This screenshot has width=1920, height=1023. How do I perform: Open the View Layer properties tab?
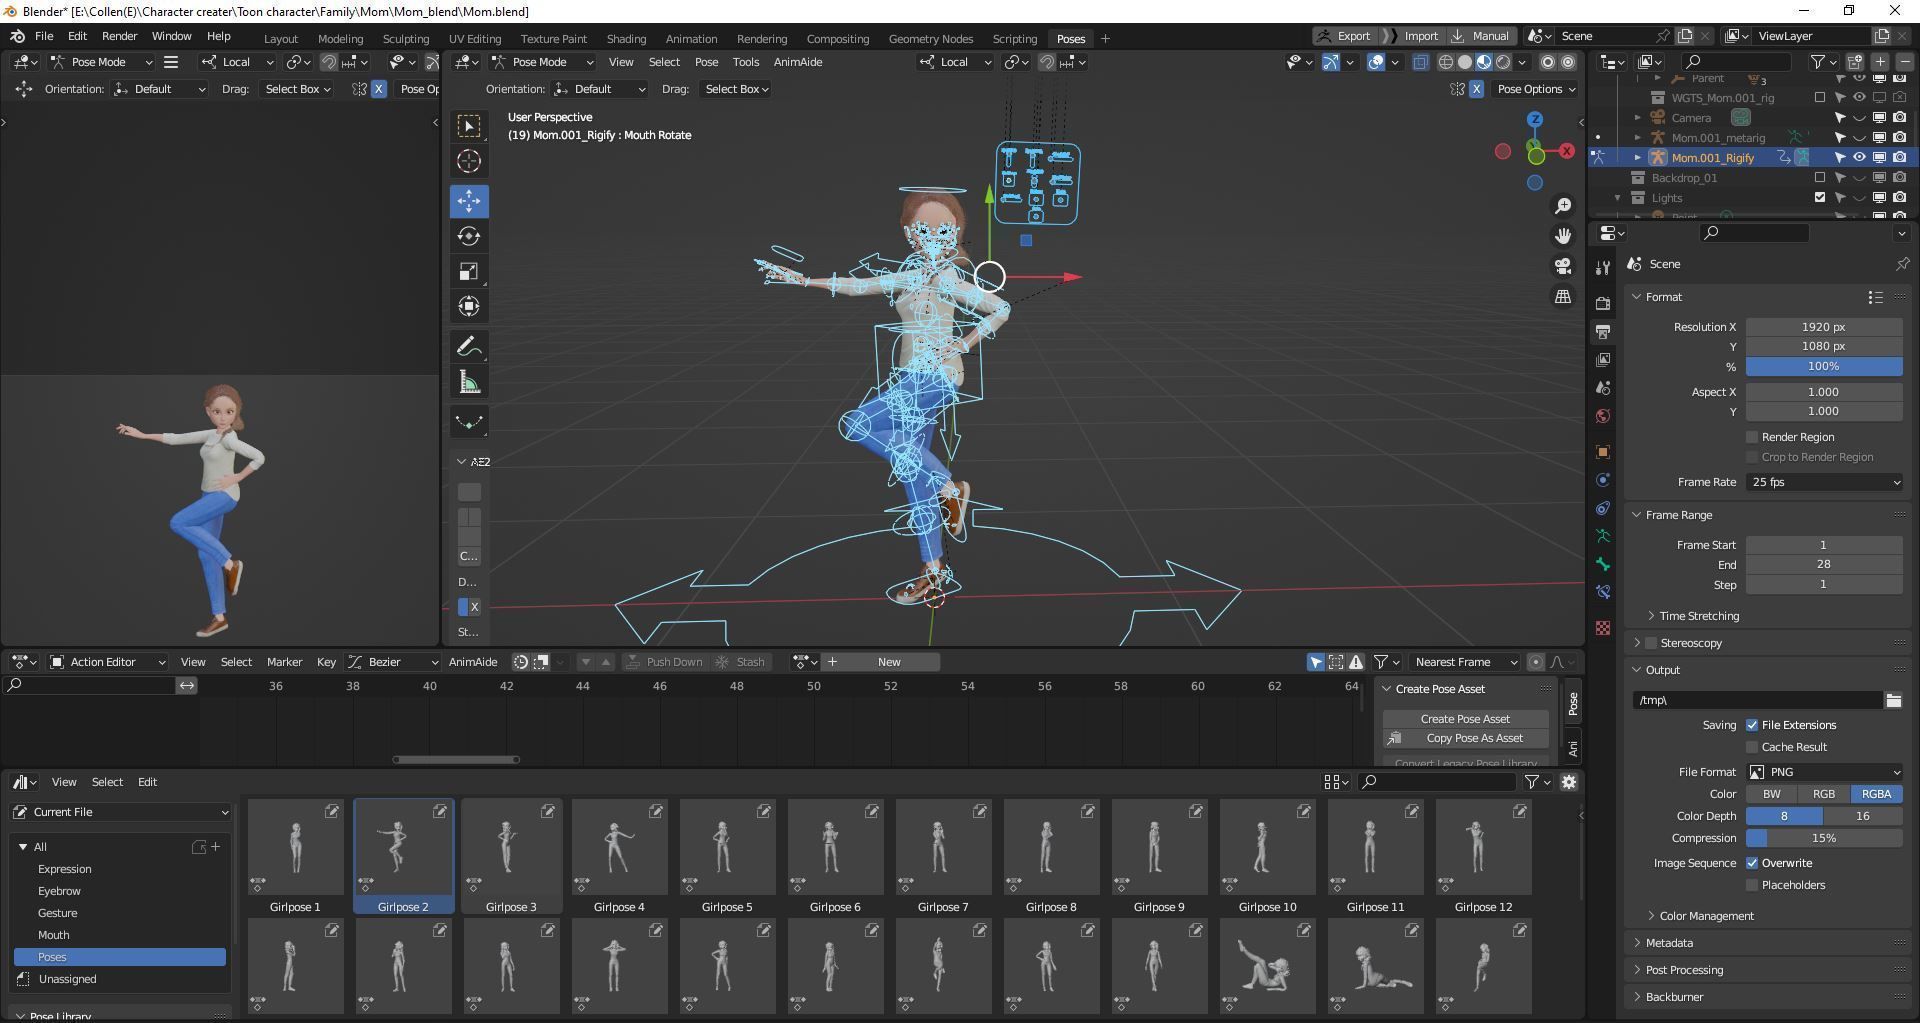pyautogui.click(x=1603, y=359)
